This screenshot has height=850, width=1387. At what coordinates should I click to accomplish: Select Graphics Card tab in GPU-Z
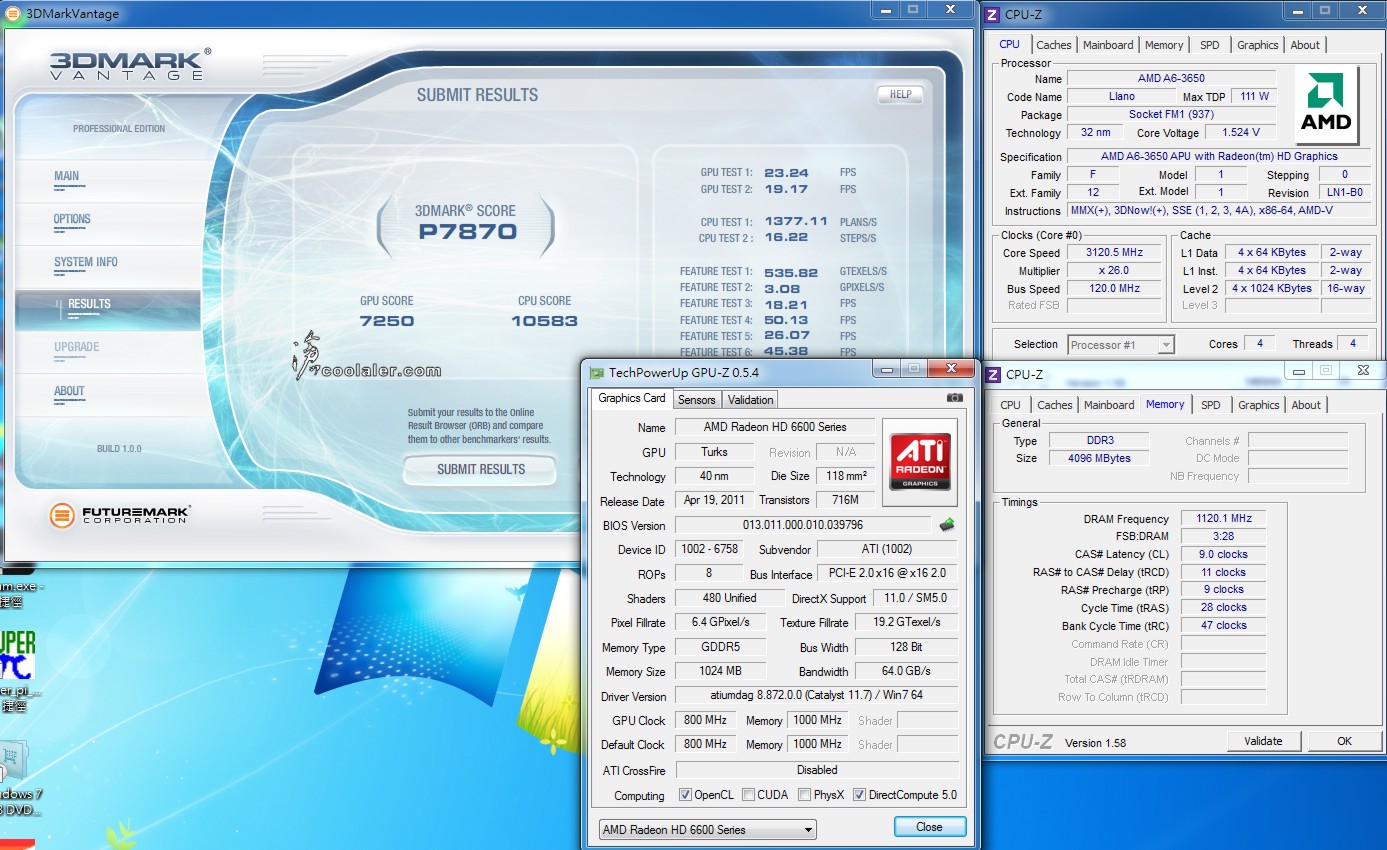[632, 398]
